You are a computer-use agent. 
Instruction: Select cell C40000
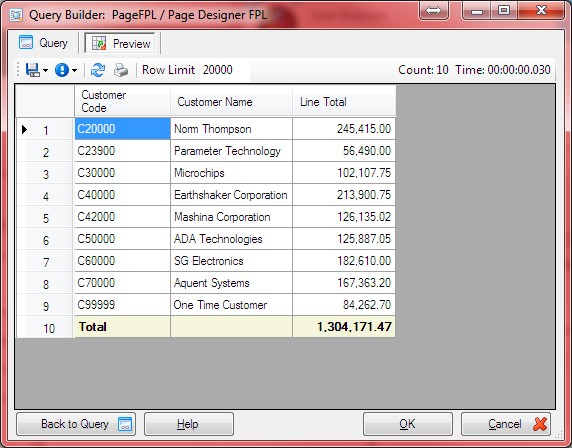coord(122,195)
